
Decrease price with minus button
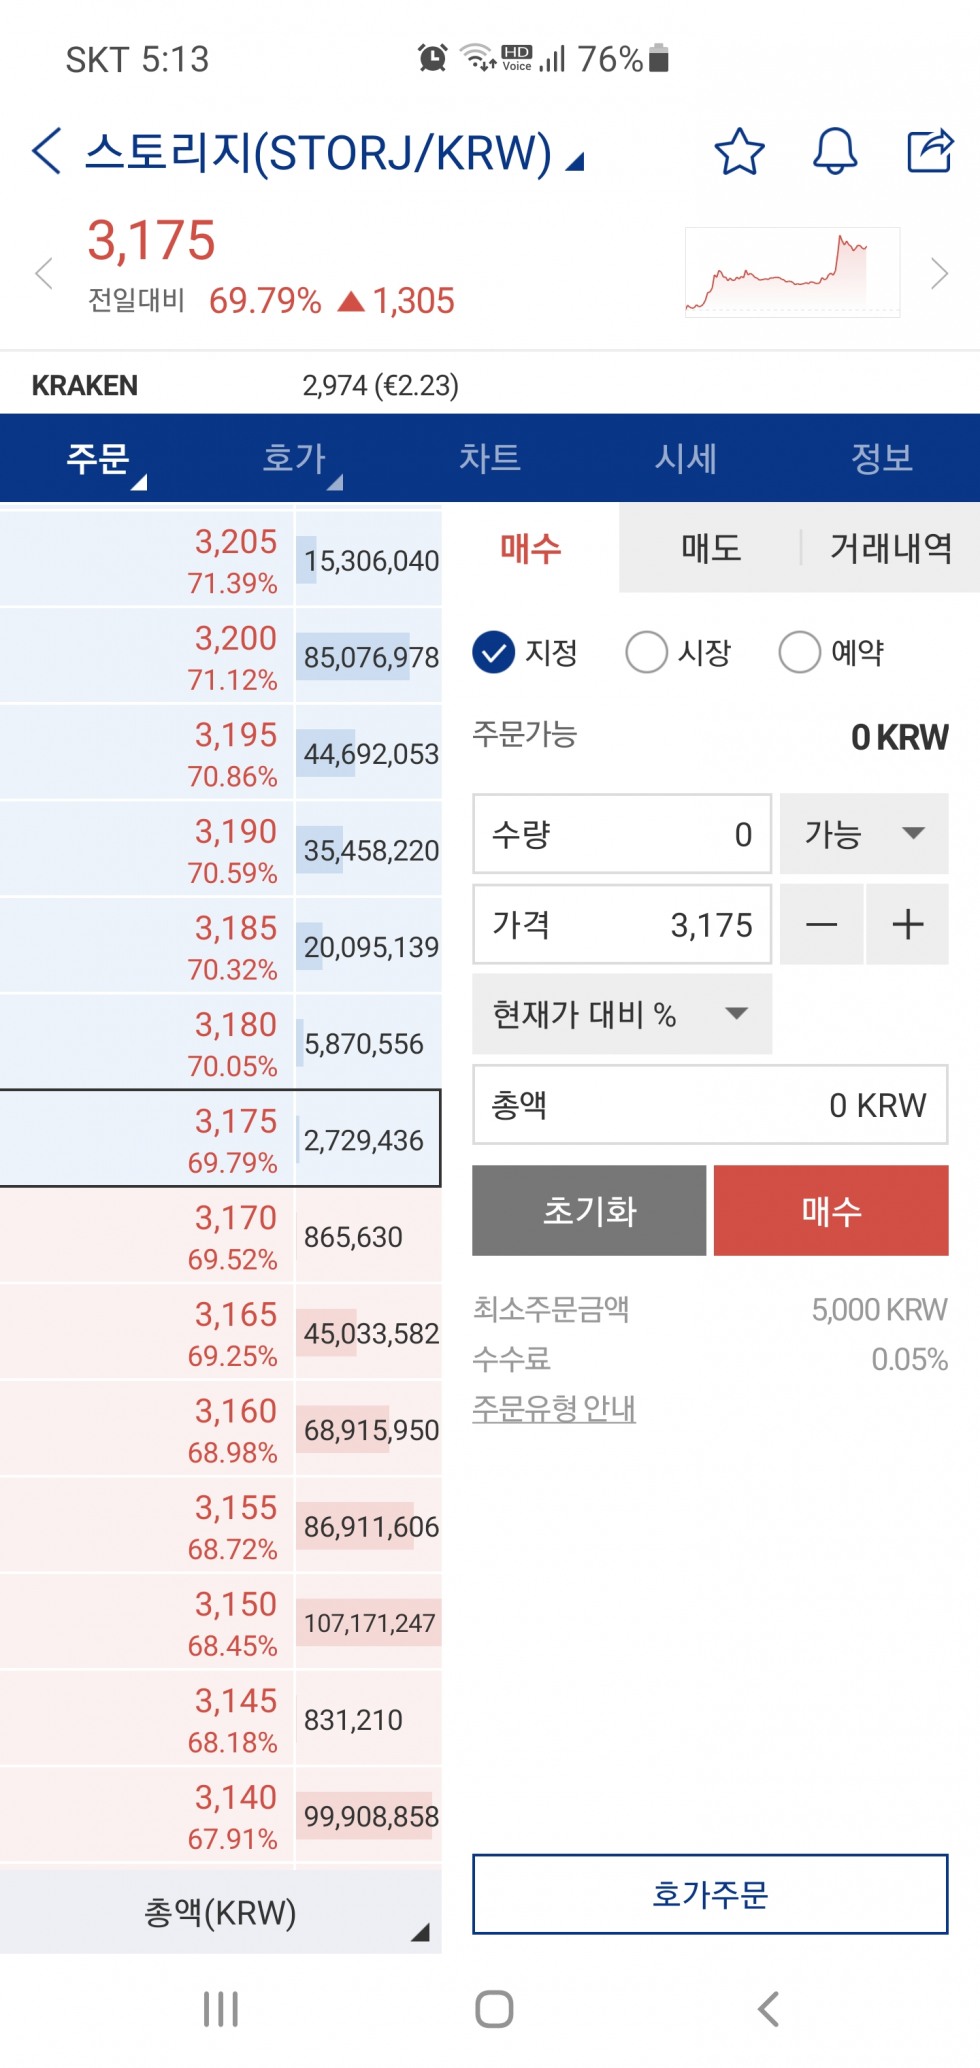pyautogui.click(x=821, y=924)
